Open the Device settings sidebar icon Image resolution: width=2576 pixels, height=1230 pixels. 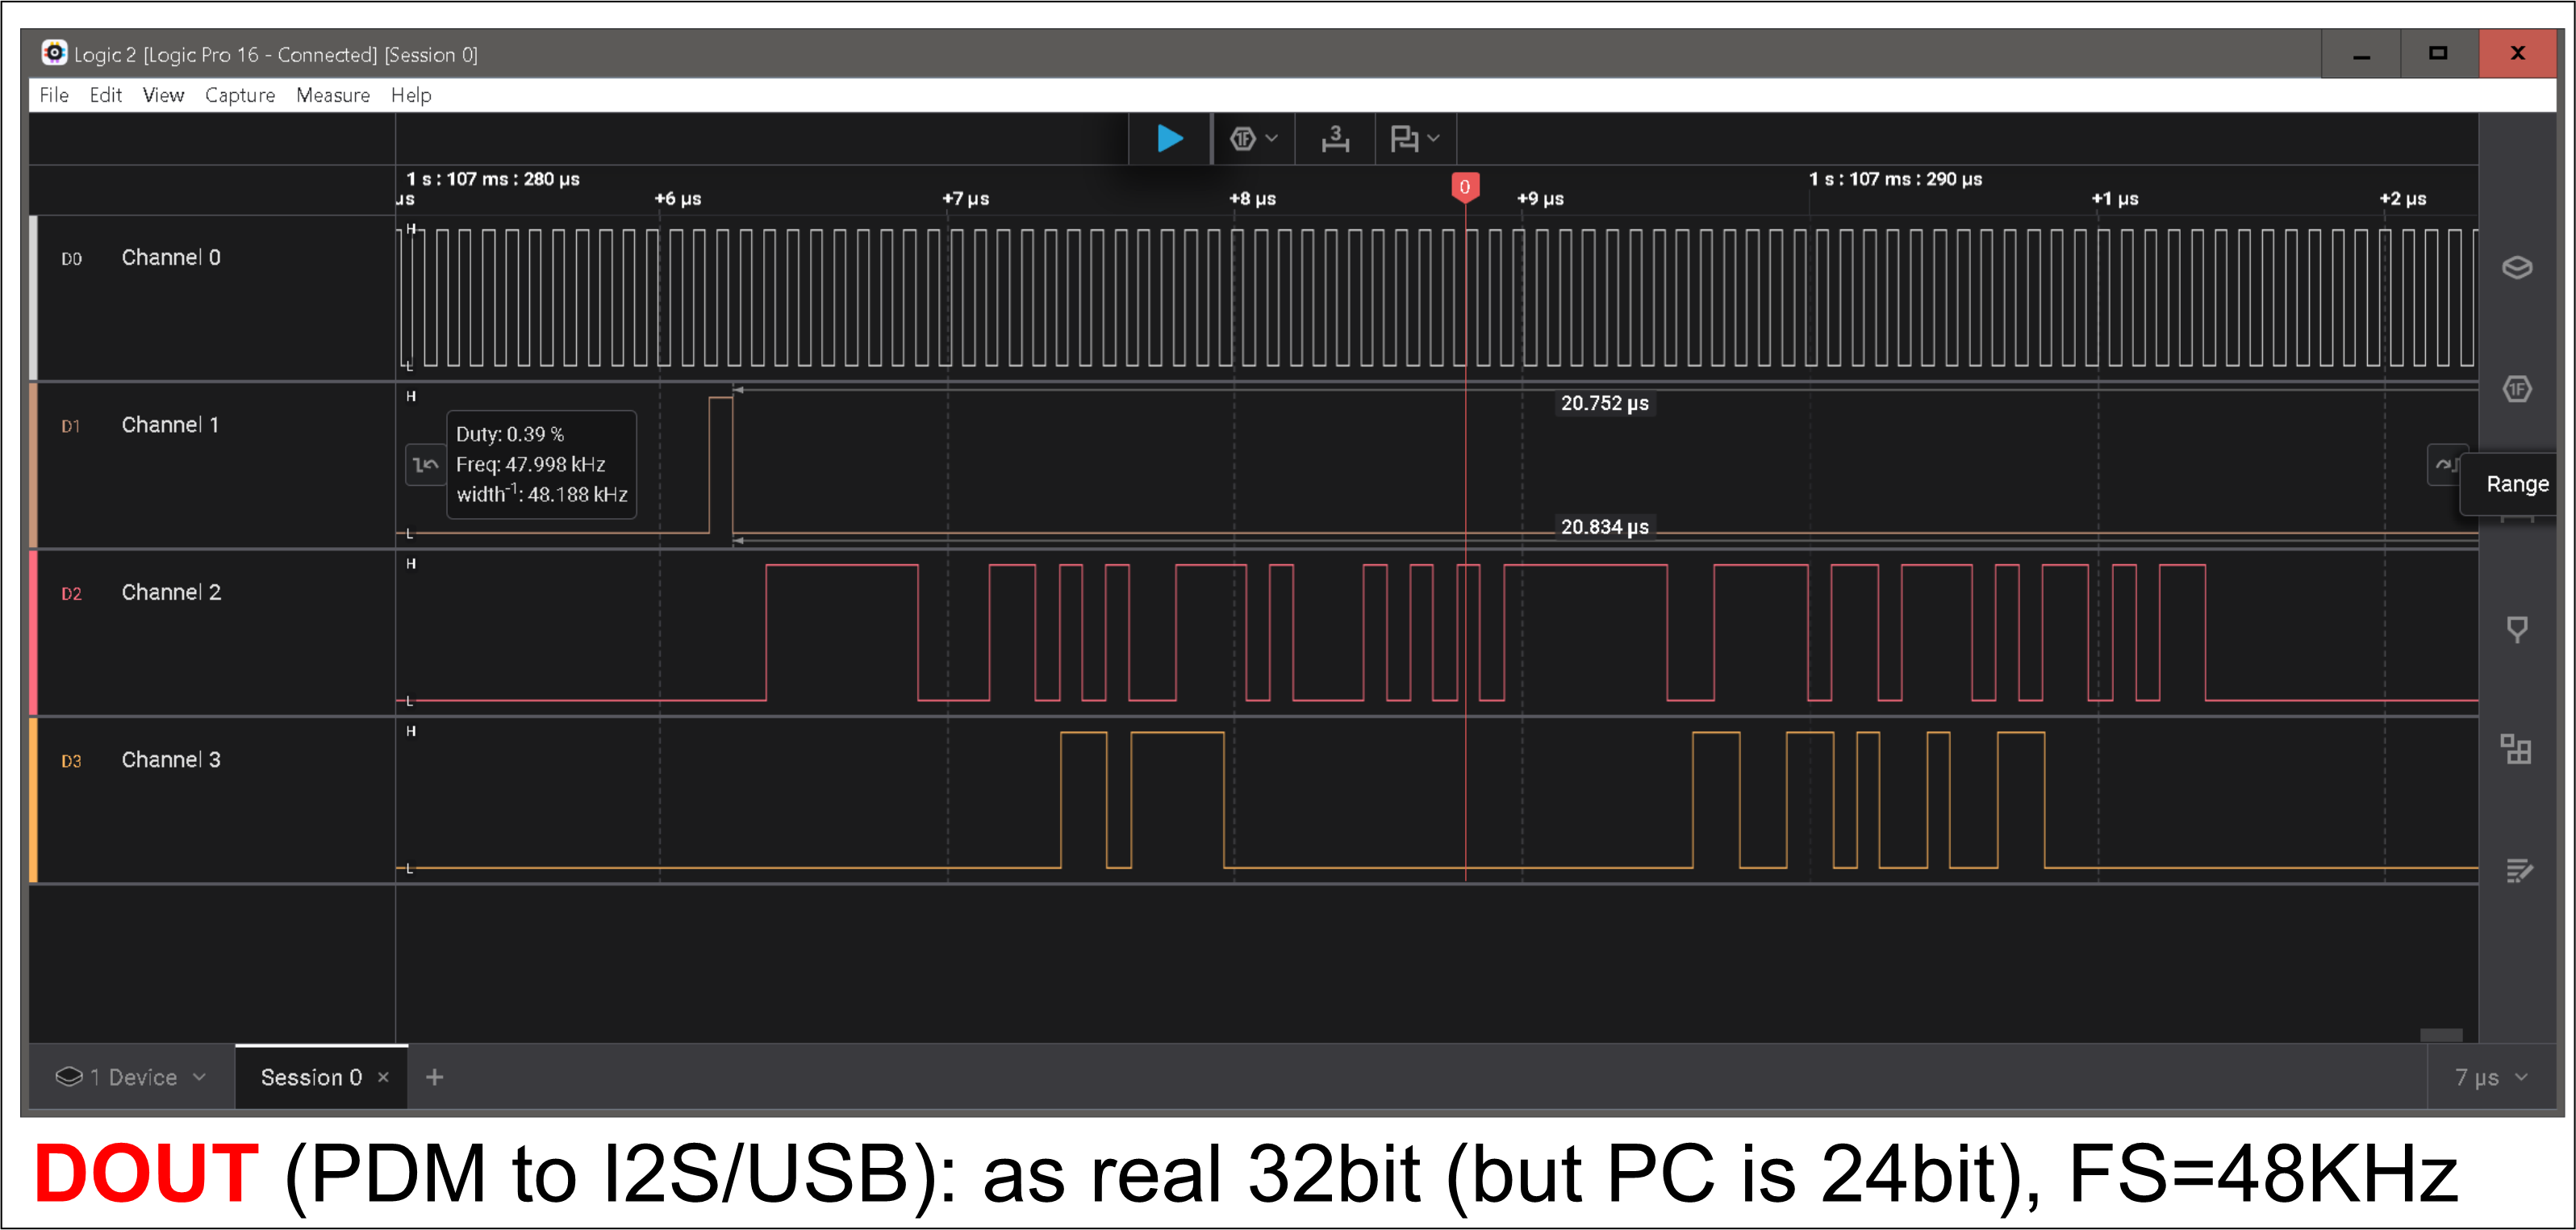2516,267
